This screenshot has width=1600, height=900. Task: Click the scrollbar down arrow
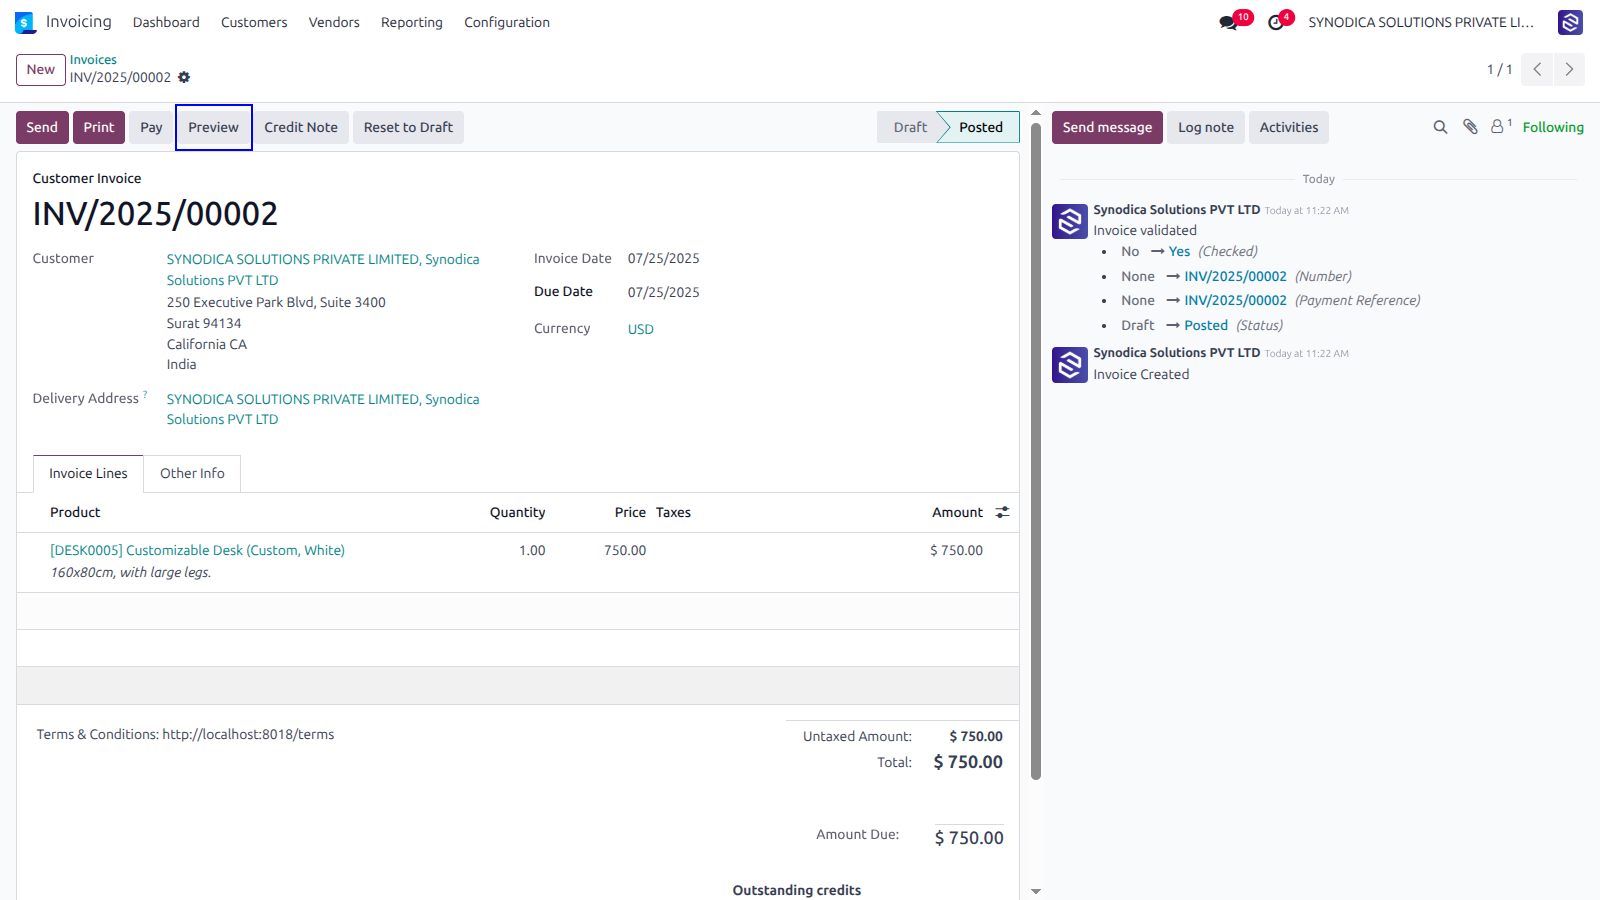tap(1036, 891)
